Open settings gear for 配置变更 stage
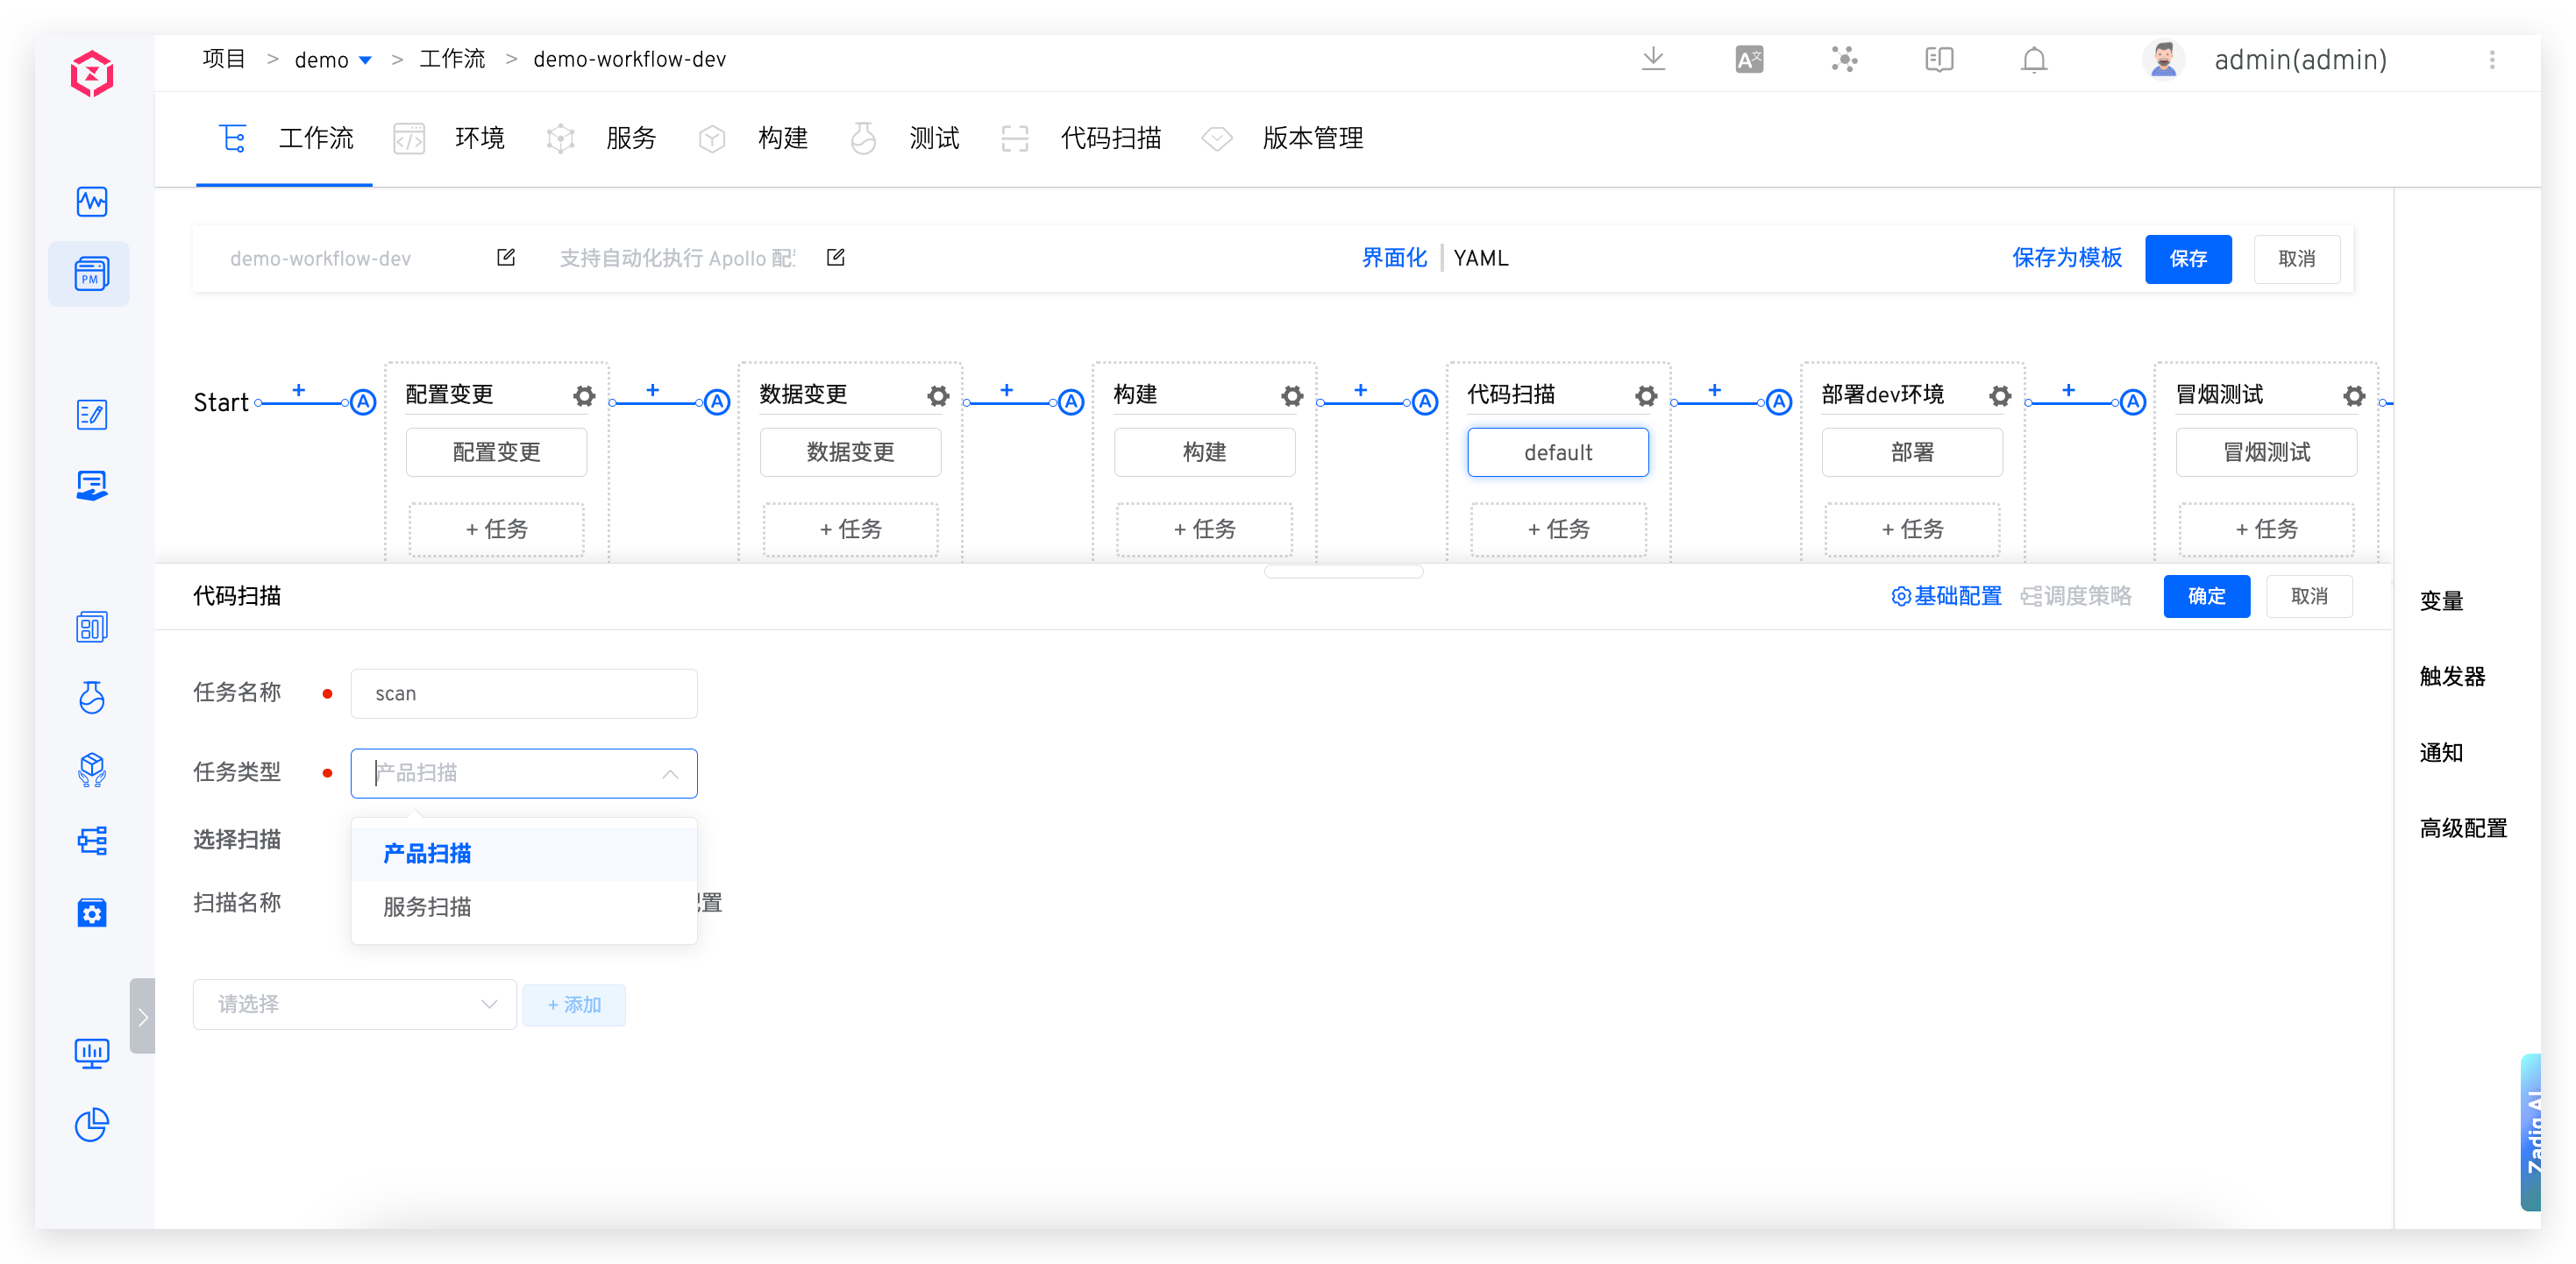The width and height of the screenshot is (2576, 1264). pos(584,396)
